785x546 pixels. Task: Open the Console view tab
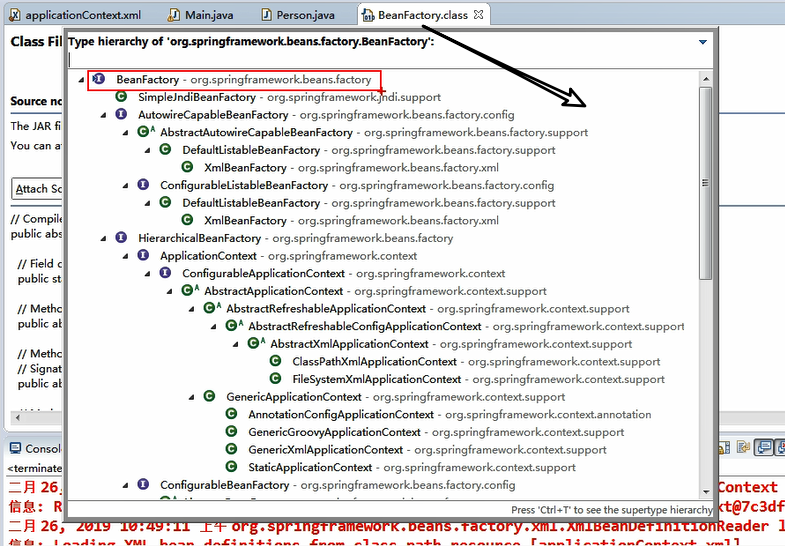36,449
